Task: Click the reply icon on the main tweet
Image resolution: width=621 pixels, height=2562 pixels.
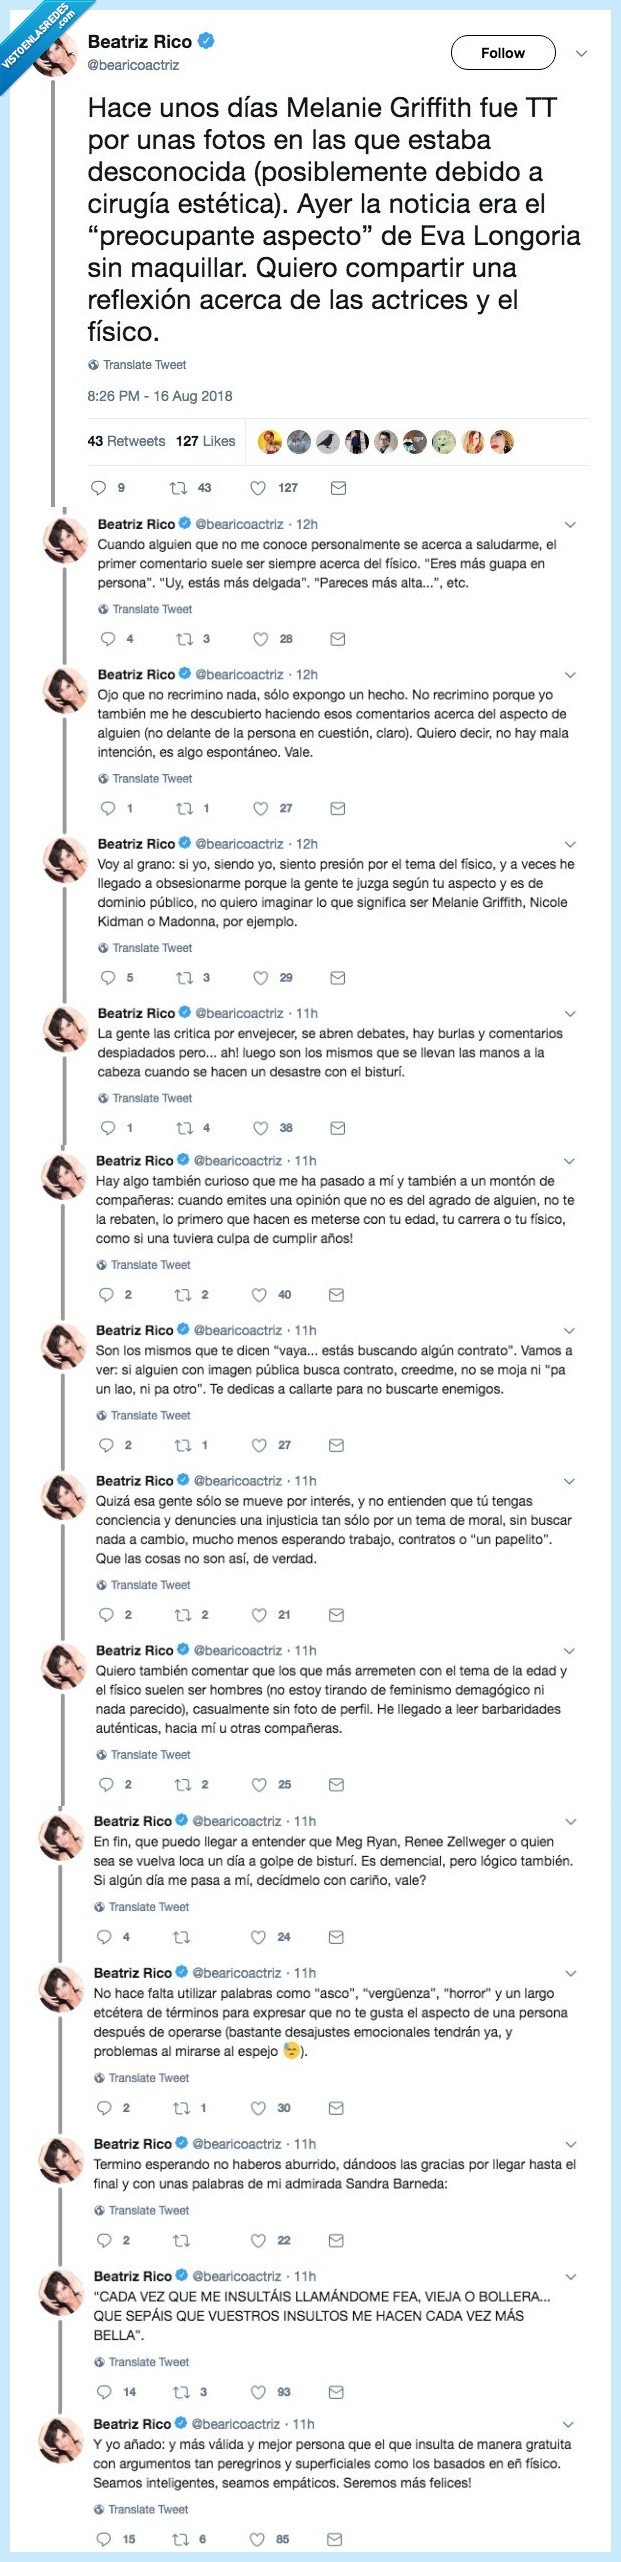Action: tap(96, 487)
